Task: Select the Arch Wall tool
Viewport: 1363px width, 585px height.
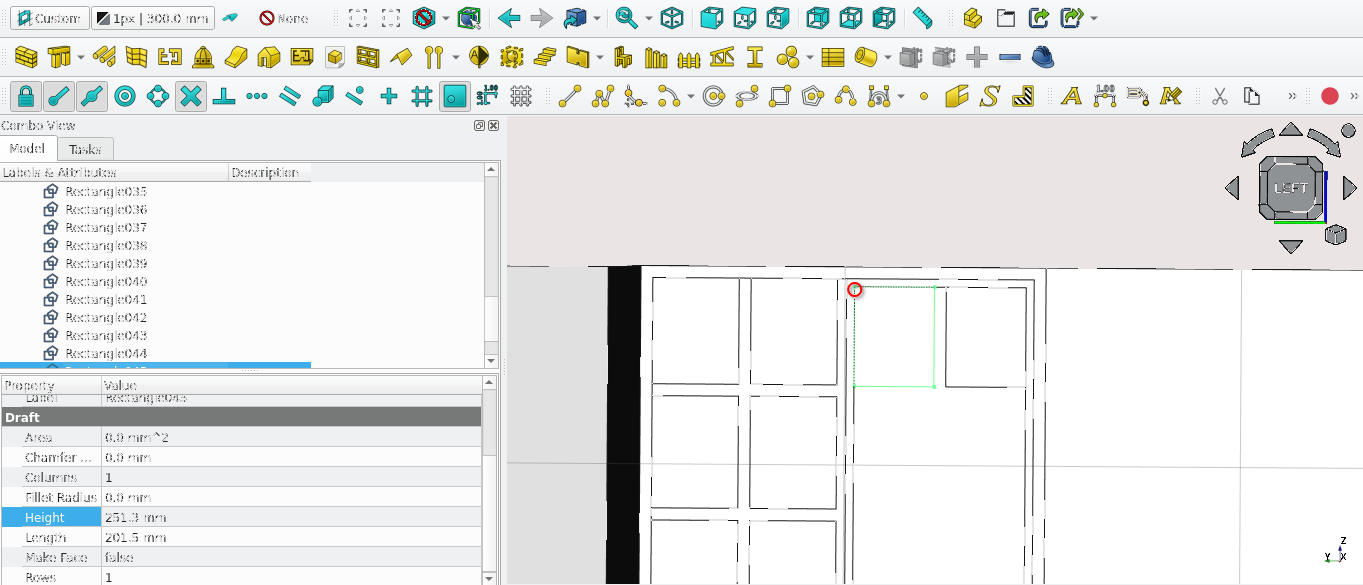Action: tap(27, 57)
